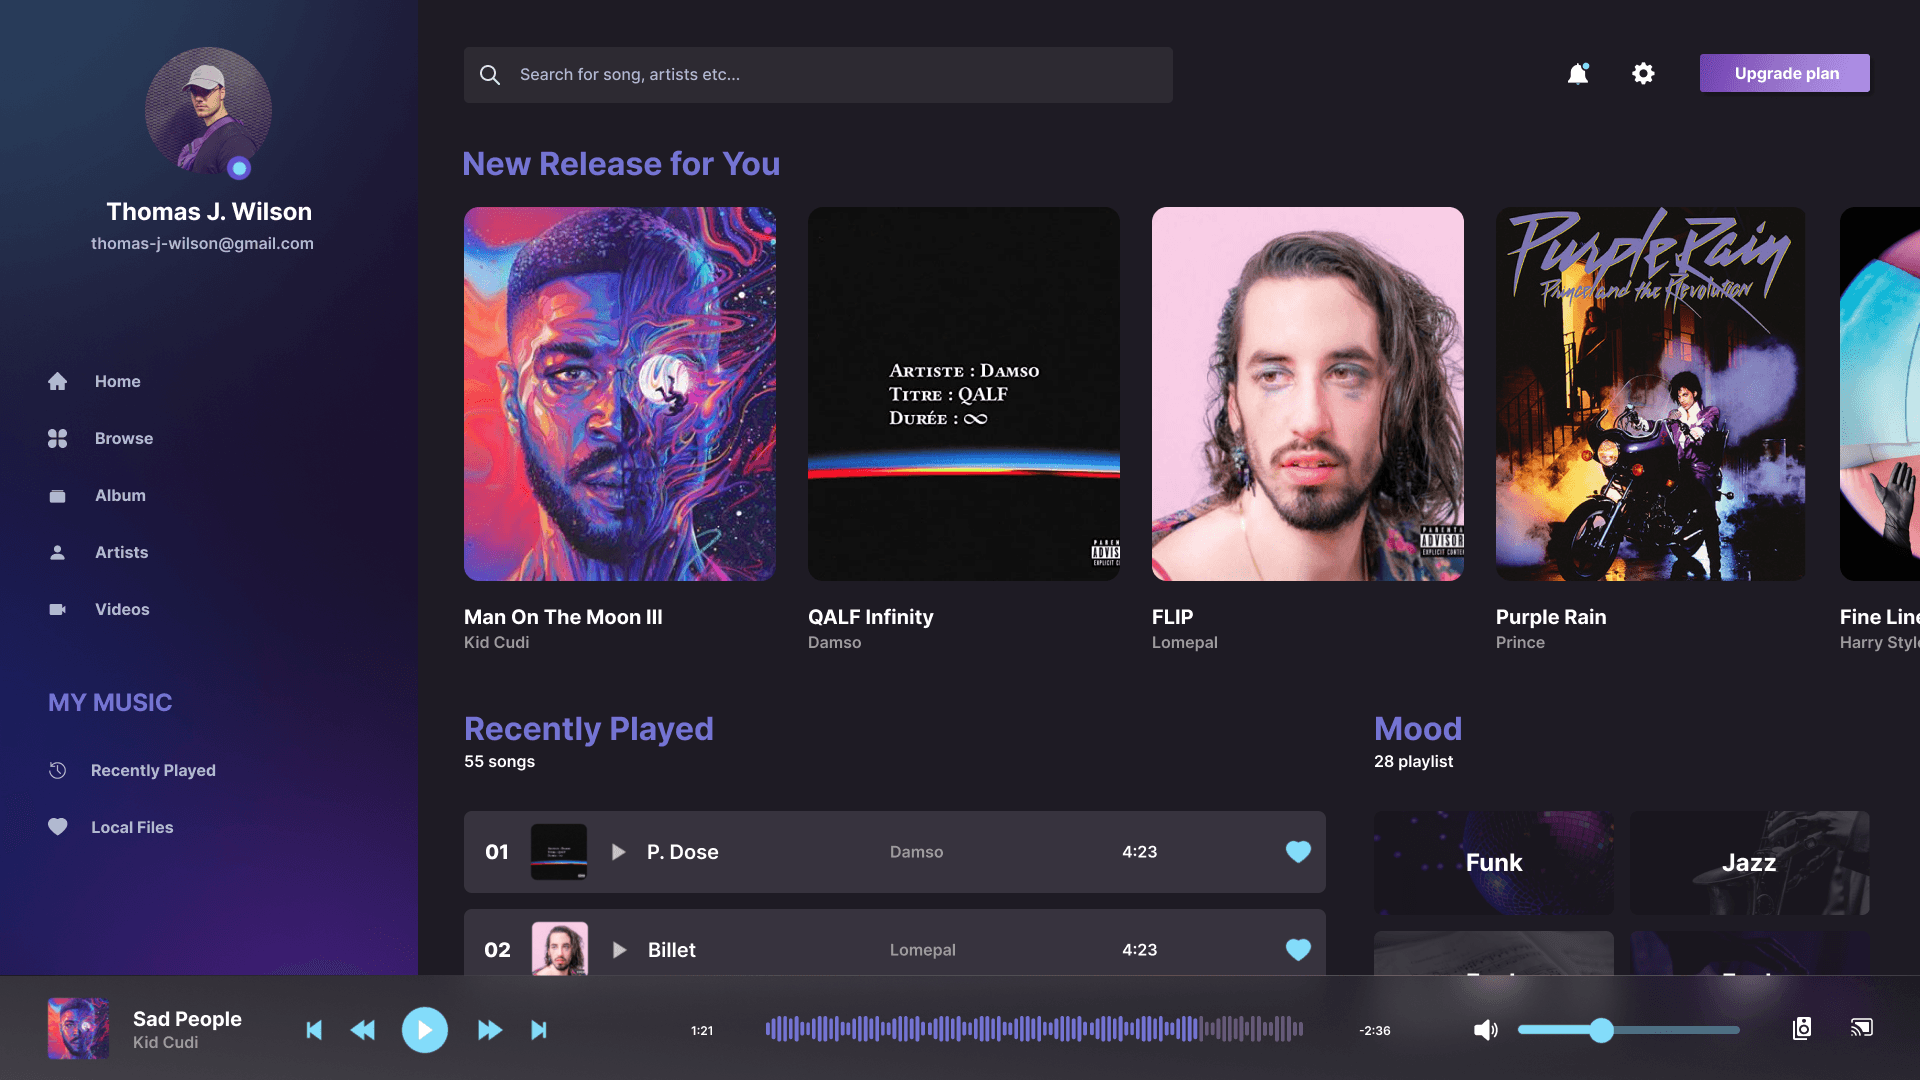Skip to previous track in player
The height and width of the screenshot is (1080, 1920).
tap(314, 1030)
